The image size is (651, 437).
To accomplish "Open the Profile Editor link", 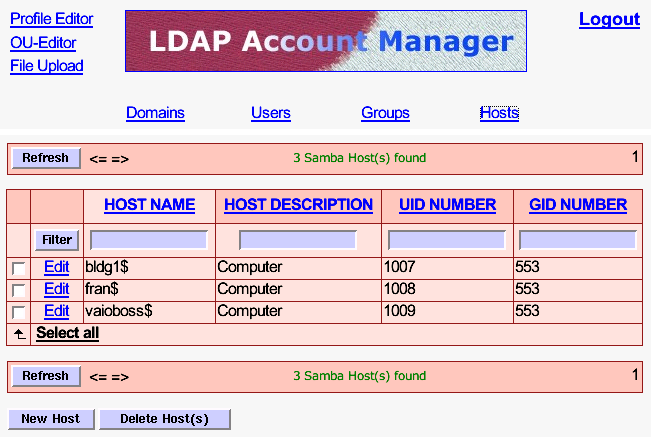I will (51, 19).
